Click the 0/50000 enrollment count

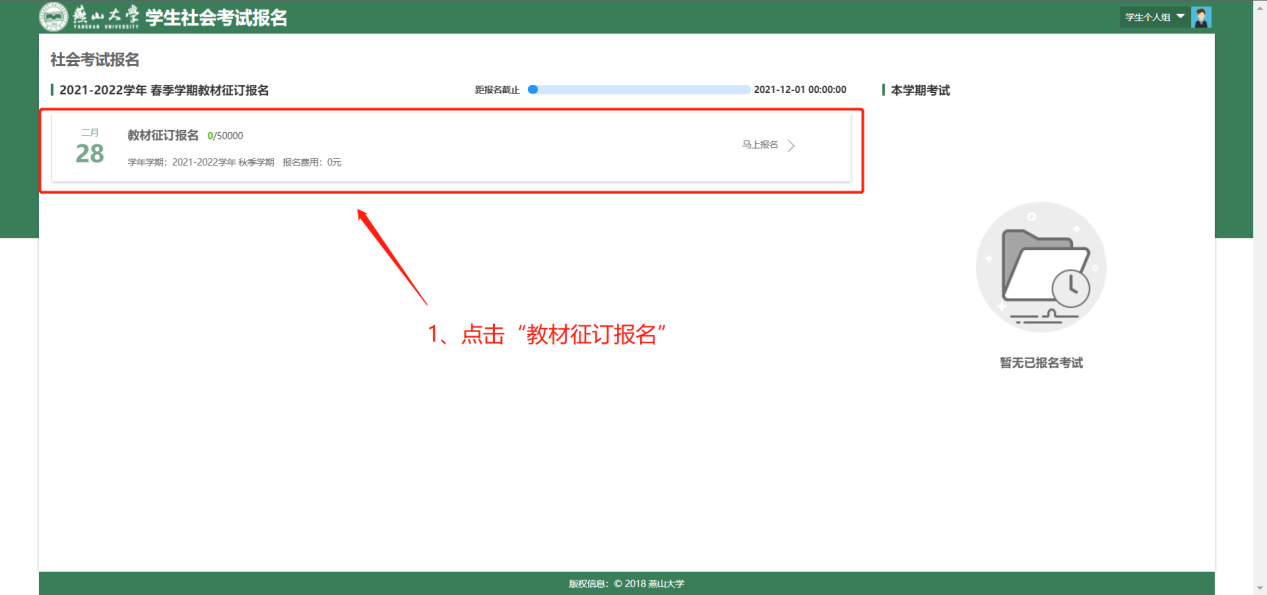point(225,136)
